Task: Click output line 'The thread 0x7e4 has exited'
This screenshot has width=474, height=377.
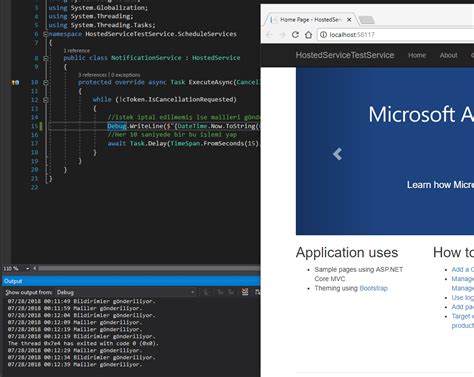Action: (83, 343)
